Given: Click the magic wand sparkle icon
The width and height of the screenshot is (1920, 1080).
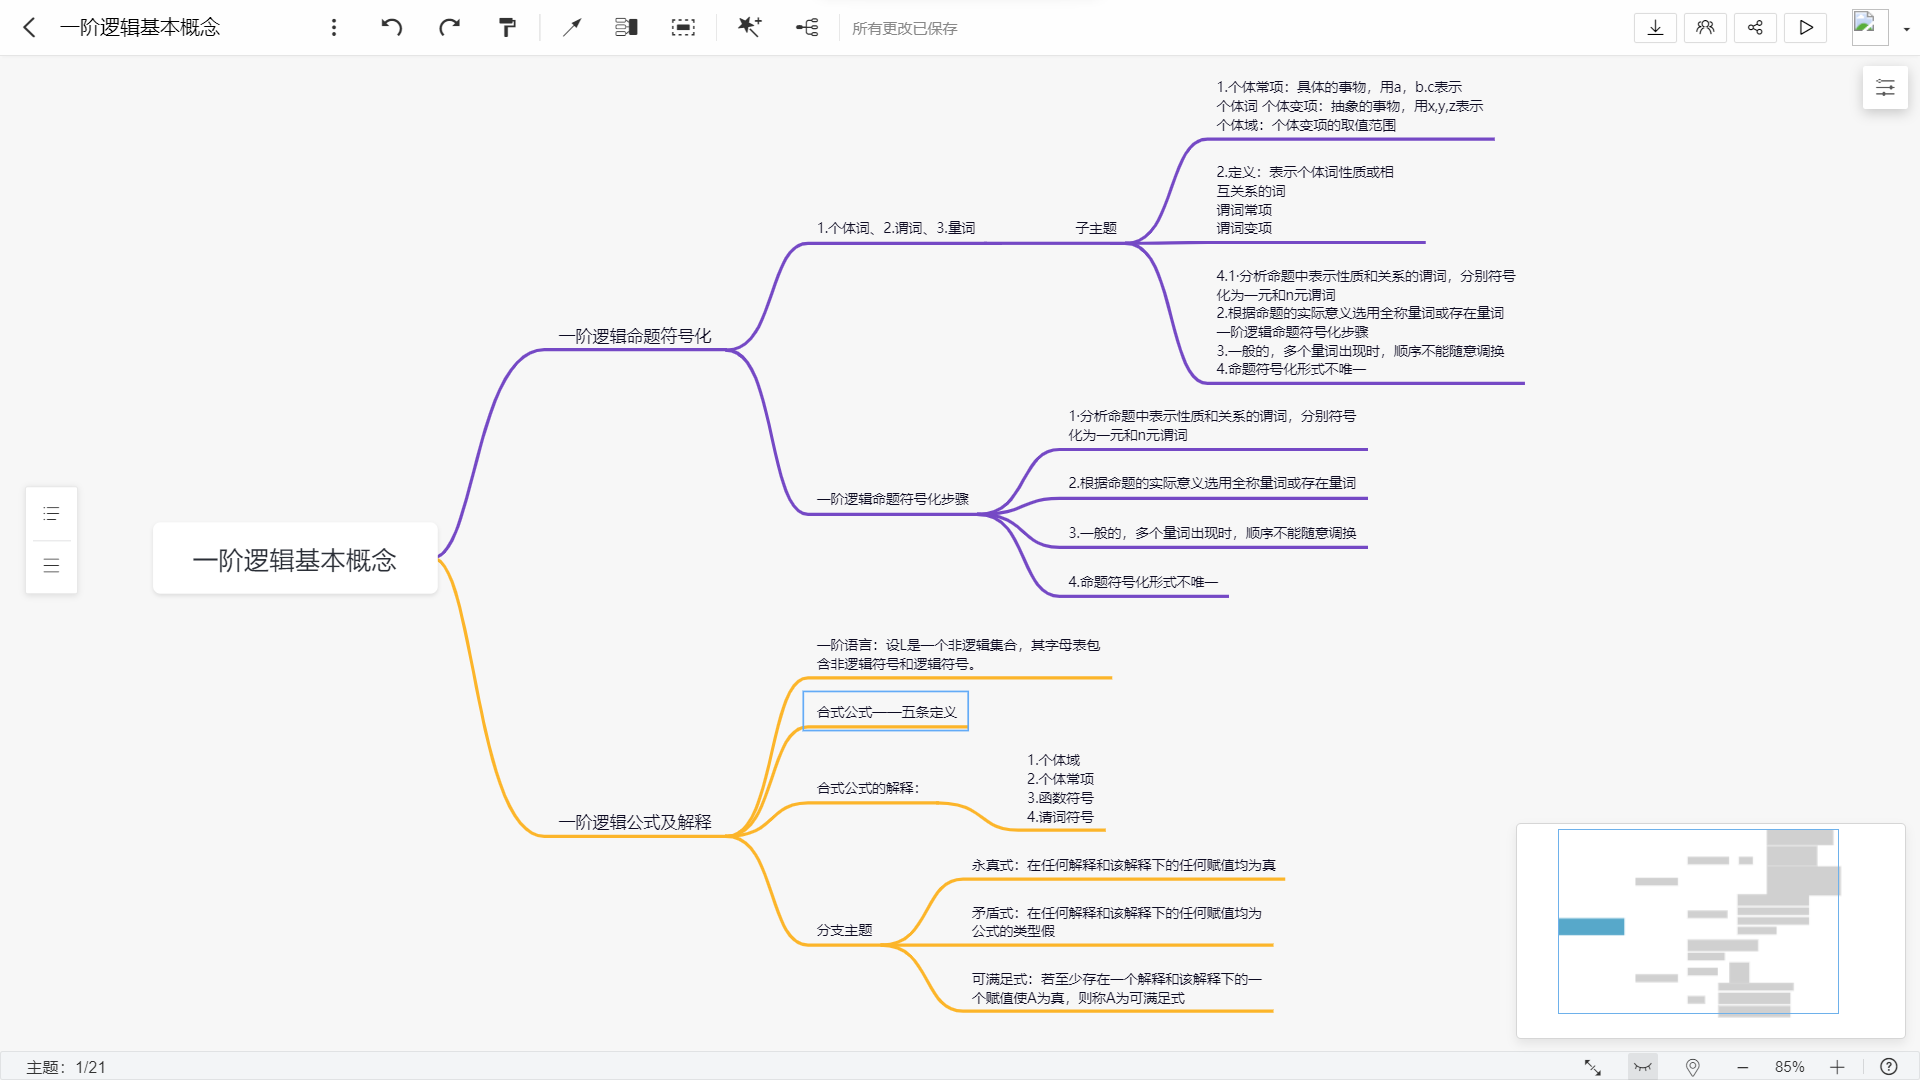Looking at the screenshot, I should [x=749, y=27].
